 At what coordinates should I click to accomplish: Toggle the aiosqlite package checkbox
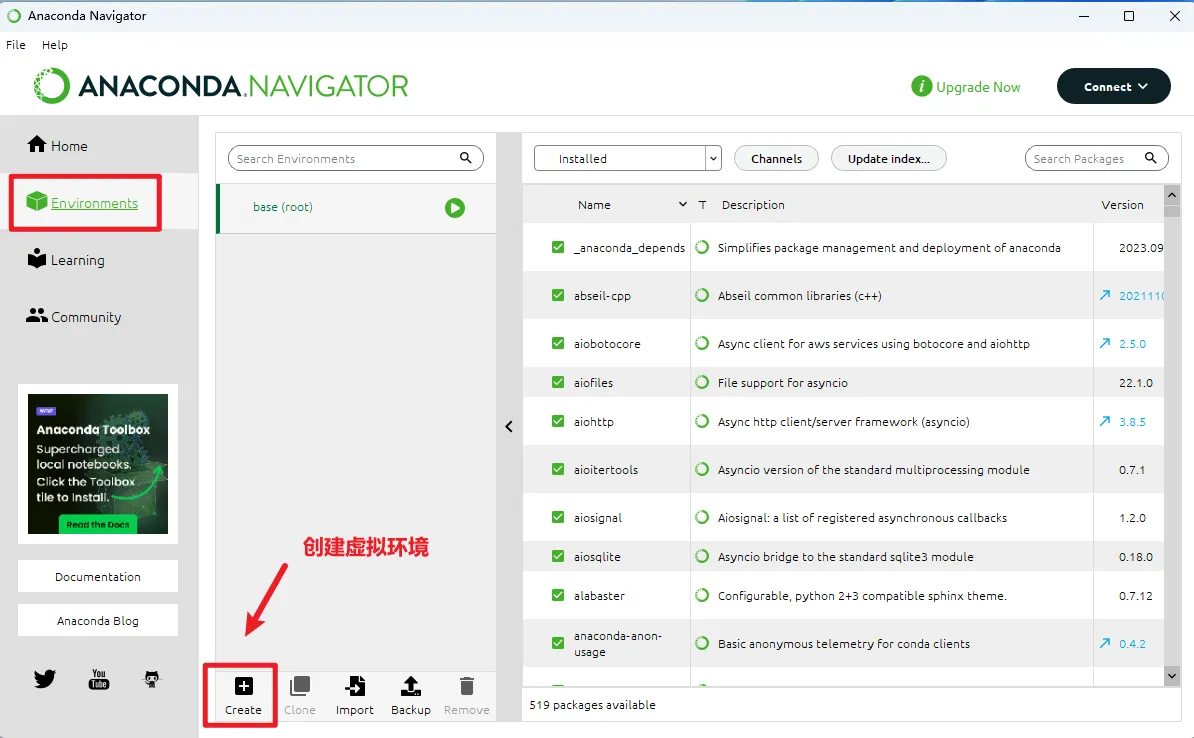(x=558, y=556)
